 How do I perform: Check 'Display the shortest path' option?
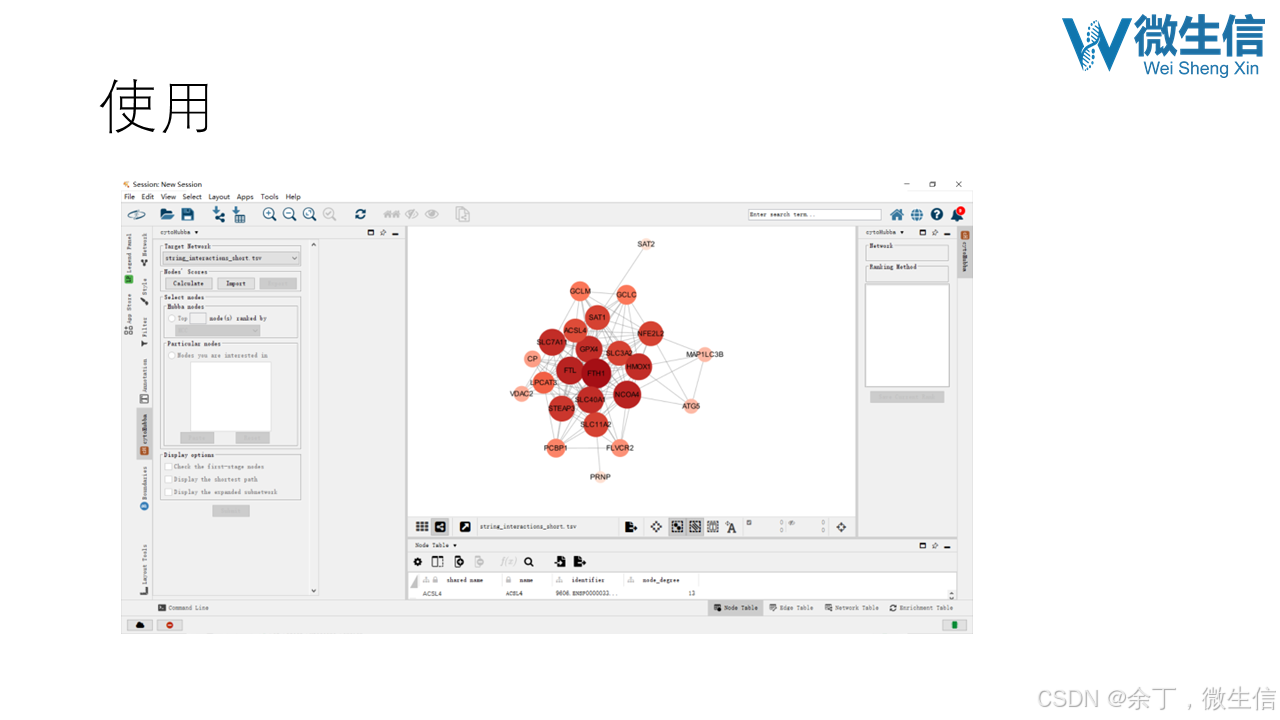(168, 479)
